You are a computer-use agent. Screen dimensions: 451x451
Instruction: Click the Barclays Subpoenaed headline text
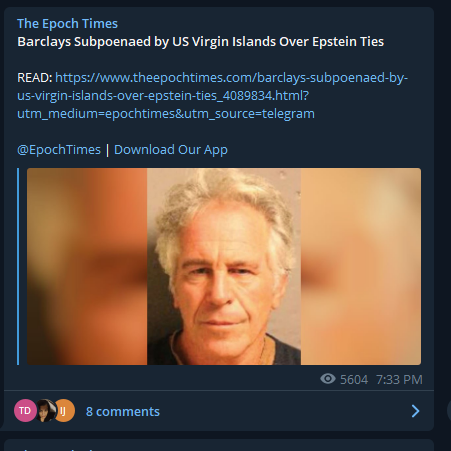click(200, 42)
